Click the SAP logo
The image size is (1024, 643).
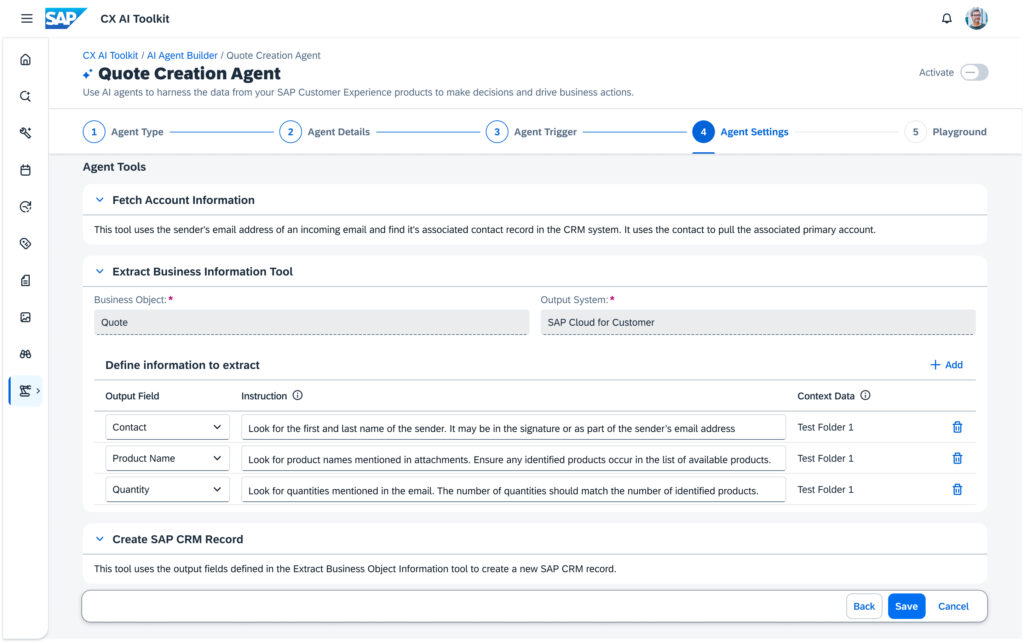(65, 18)
